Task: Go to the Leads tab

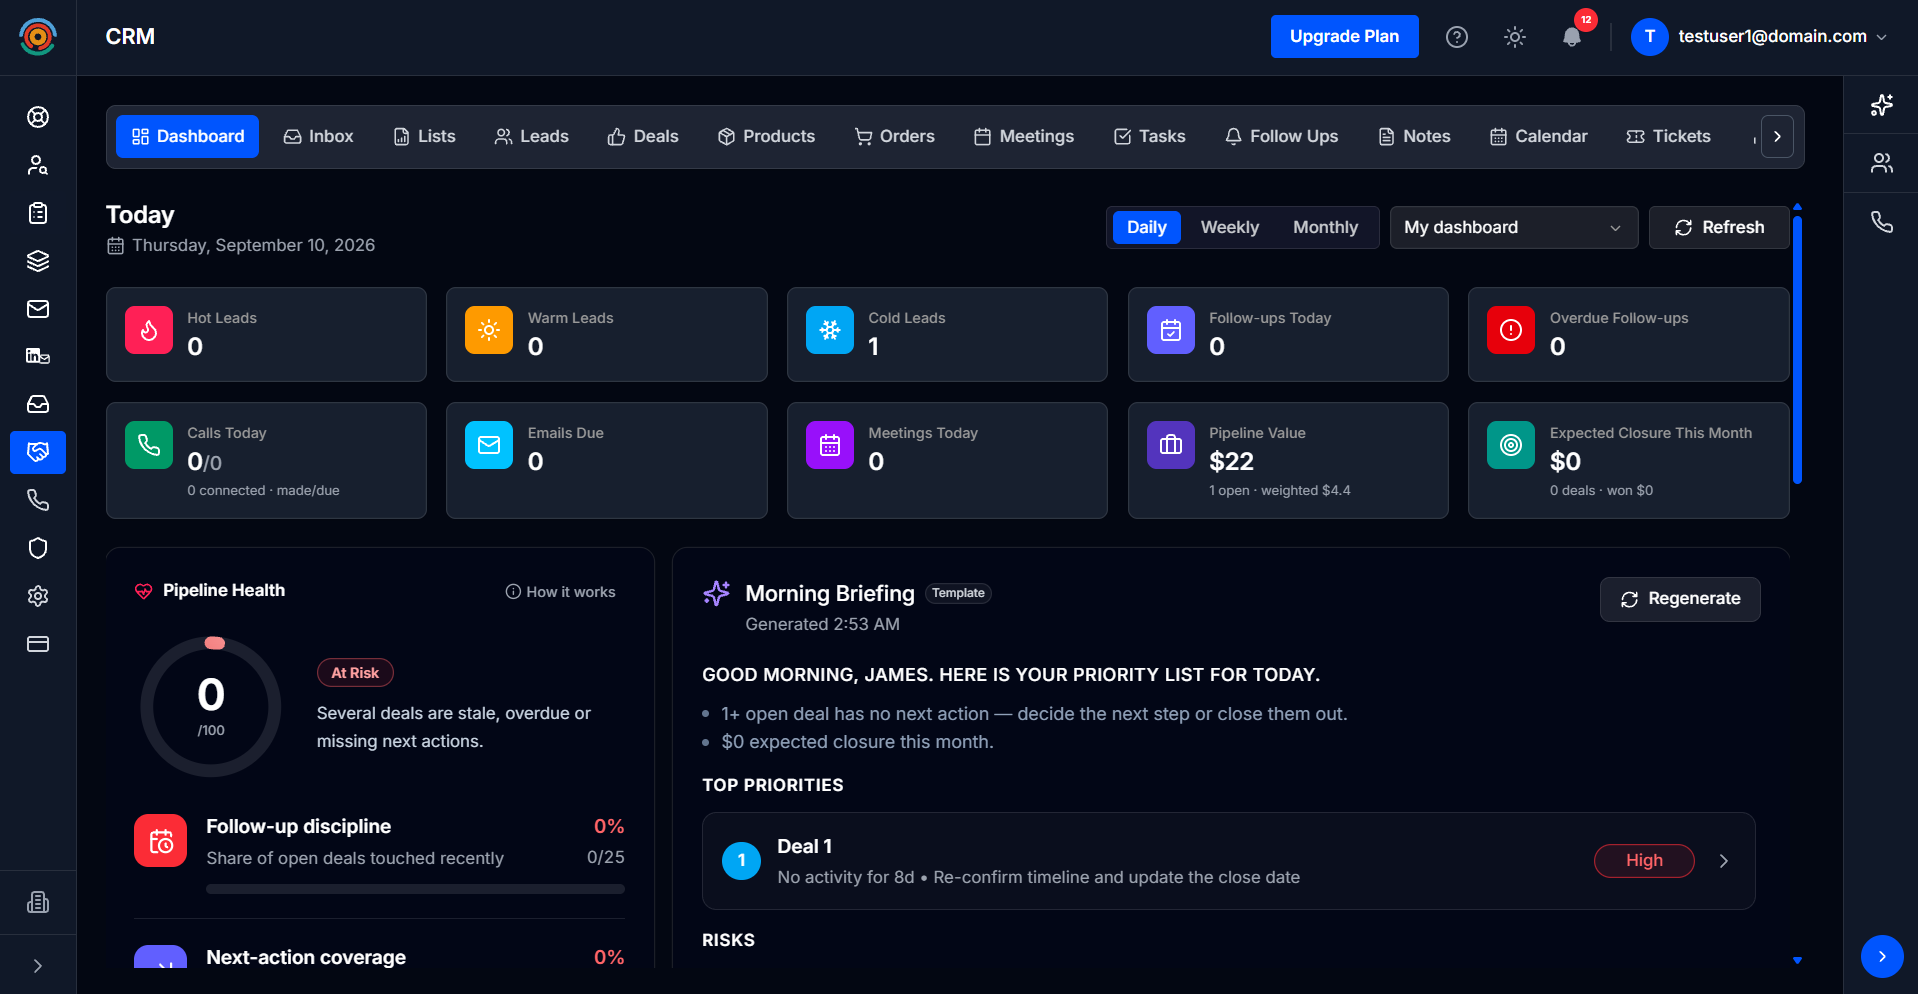Action: (x=531, y=136)
